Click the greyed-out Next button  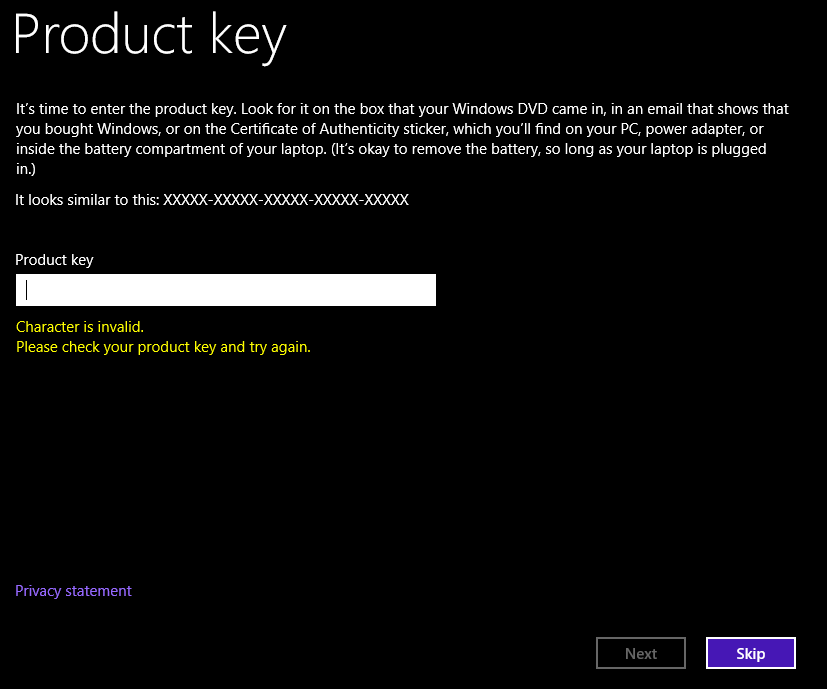coord(641,653)
